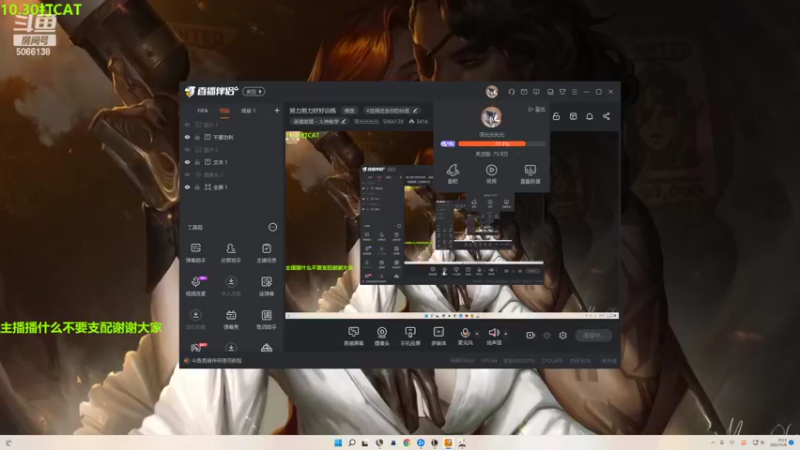Expand speaker options arrow
800x450 pixels.
point(506,334)
